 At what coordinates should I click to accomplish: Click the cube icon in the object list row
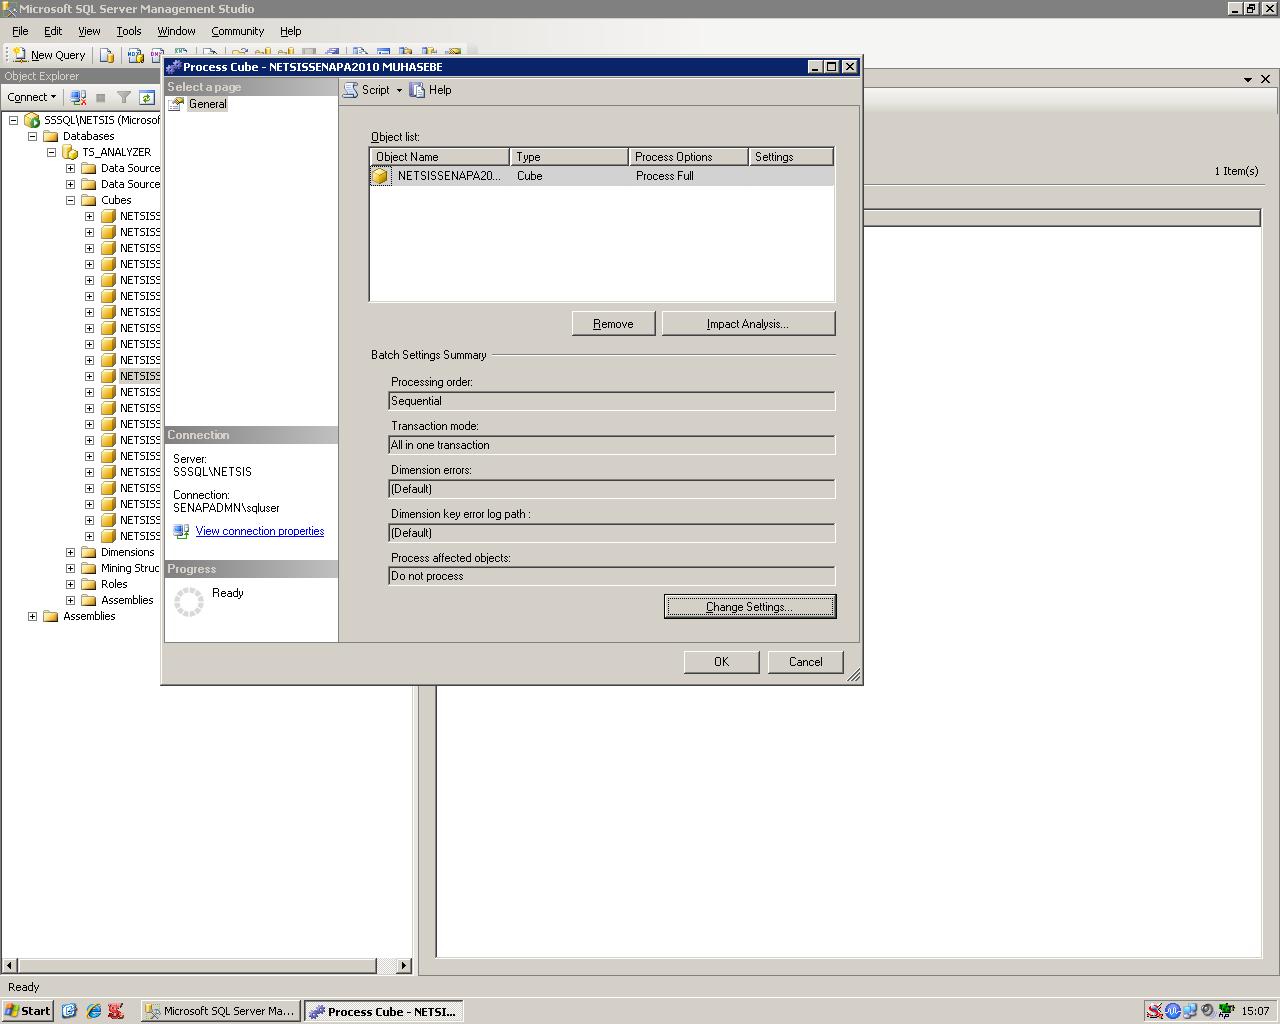tap(381, 176)
